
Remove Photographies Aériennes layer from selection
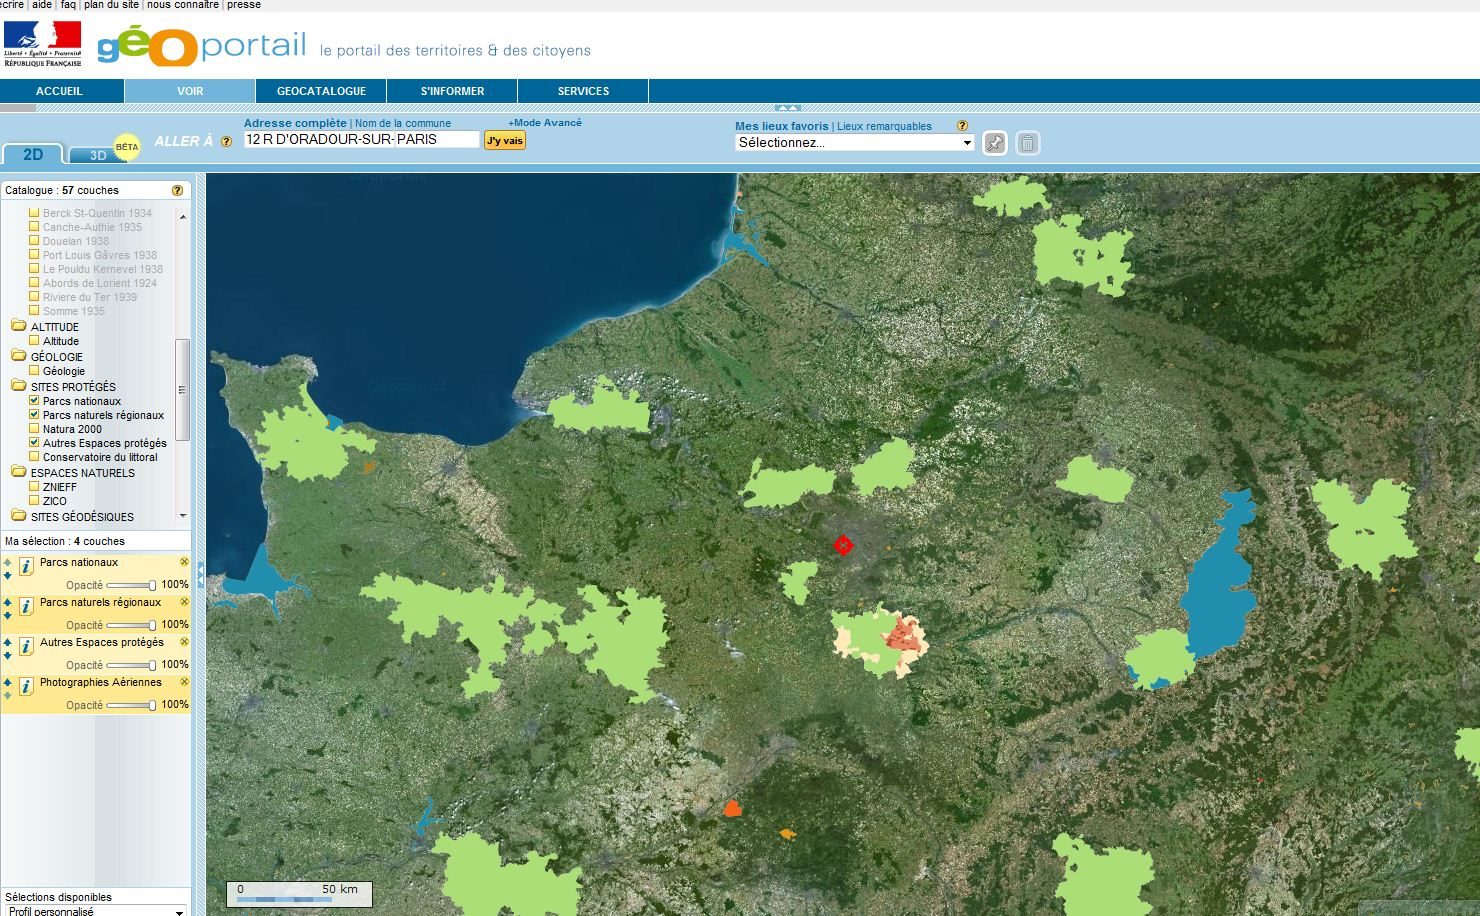point(184,682)
